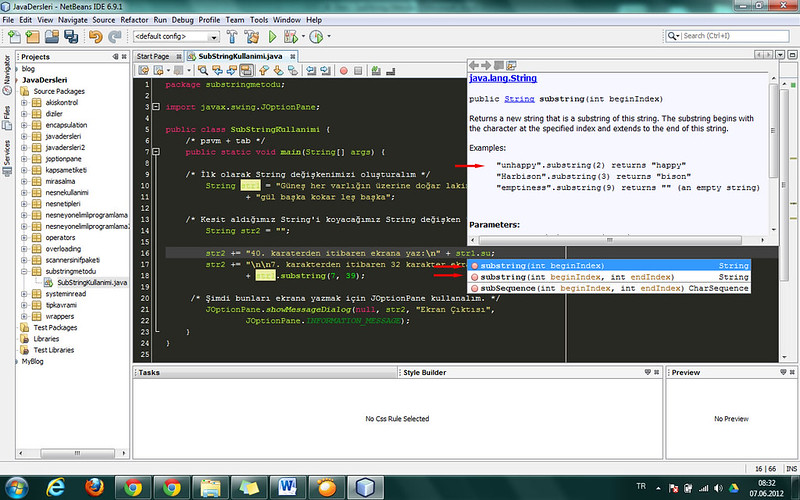The width and height of the screenshot is (800, 500).
Task: Open Firefox from the taskbar
Action: point(94,488)
